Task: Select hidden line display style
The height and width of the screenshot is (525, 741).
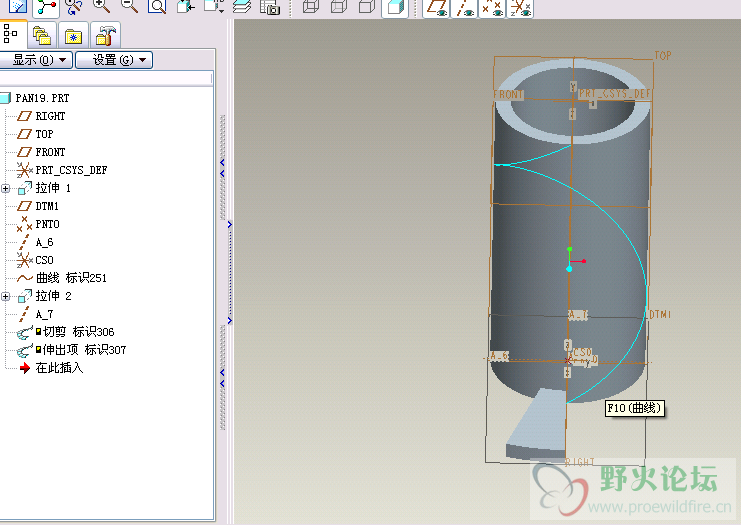Action: click(x=339, y=7)
